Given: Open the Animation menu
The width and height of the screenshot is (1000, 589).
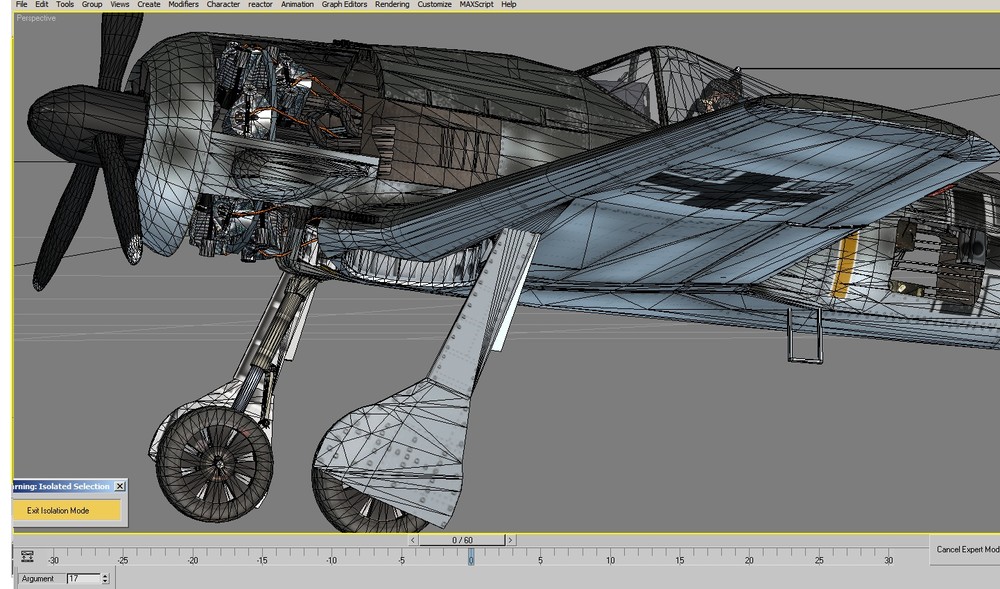Looking at the screenshot, I should (x=297, y=4).
